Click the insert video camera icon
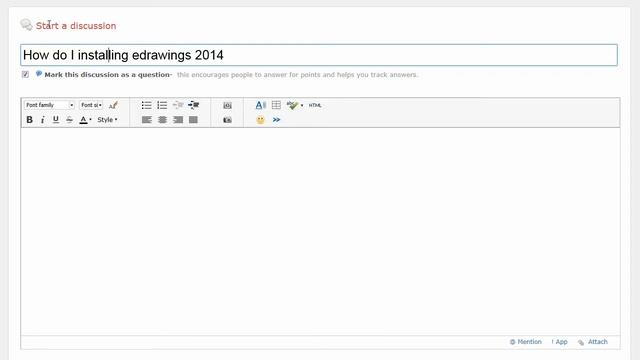 point(227,120)
